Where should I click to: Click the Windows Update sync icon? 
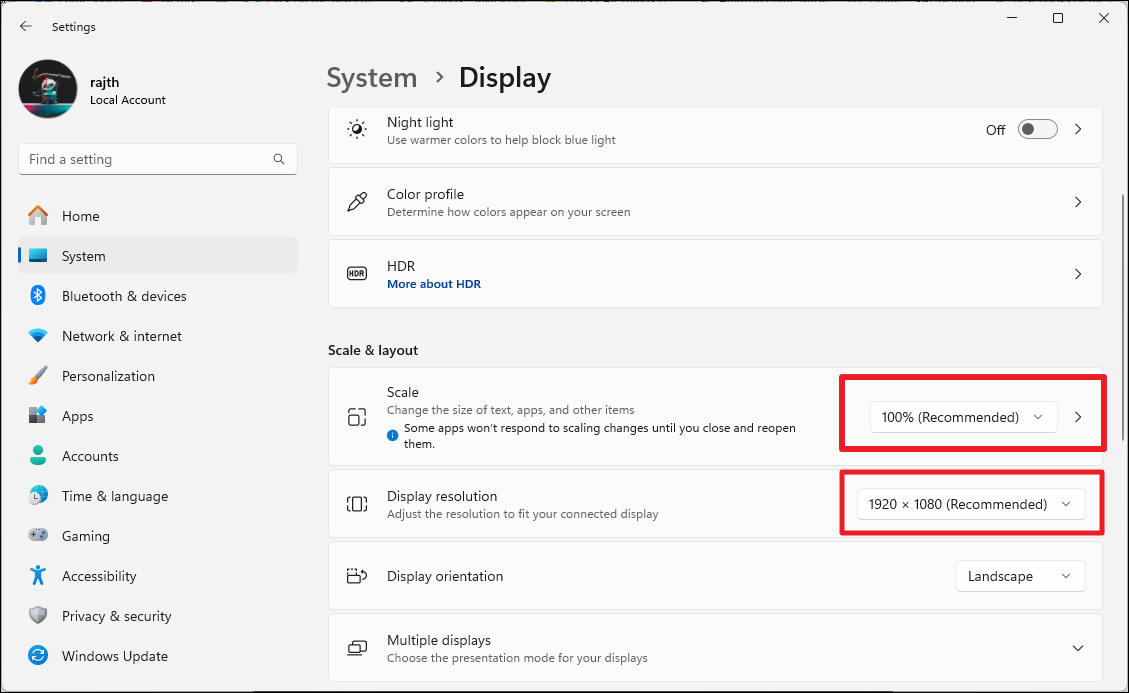tap(38, 656)
